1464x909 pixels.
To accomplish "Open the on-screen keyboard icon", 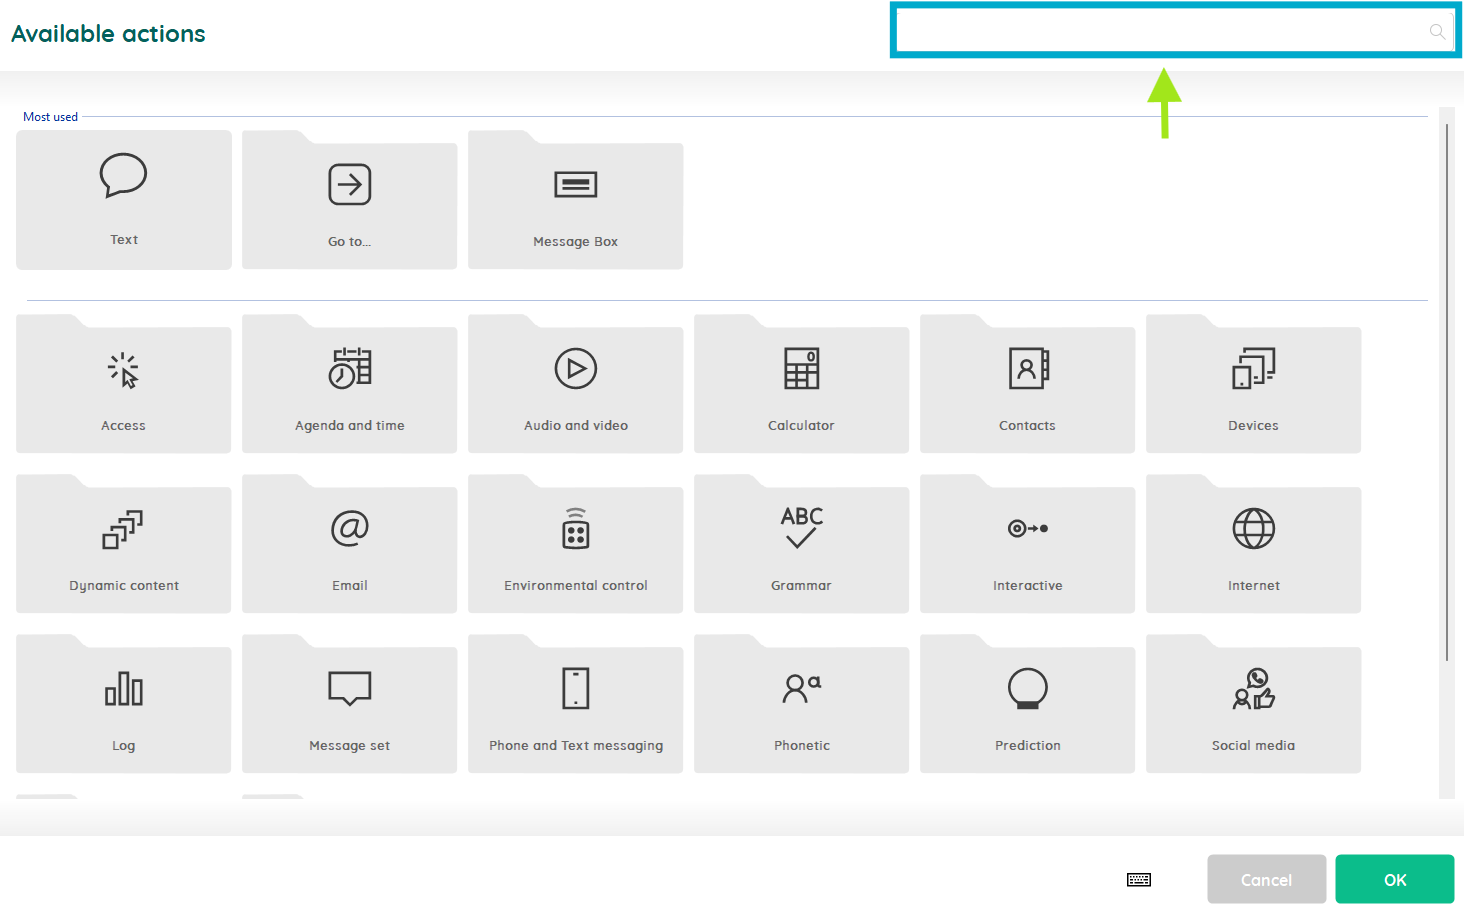I will click(1139, 879).
